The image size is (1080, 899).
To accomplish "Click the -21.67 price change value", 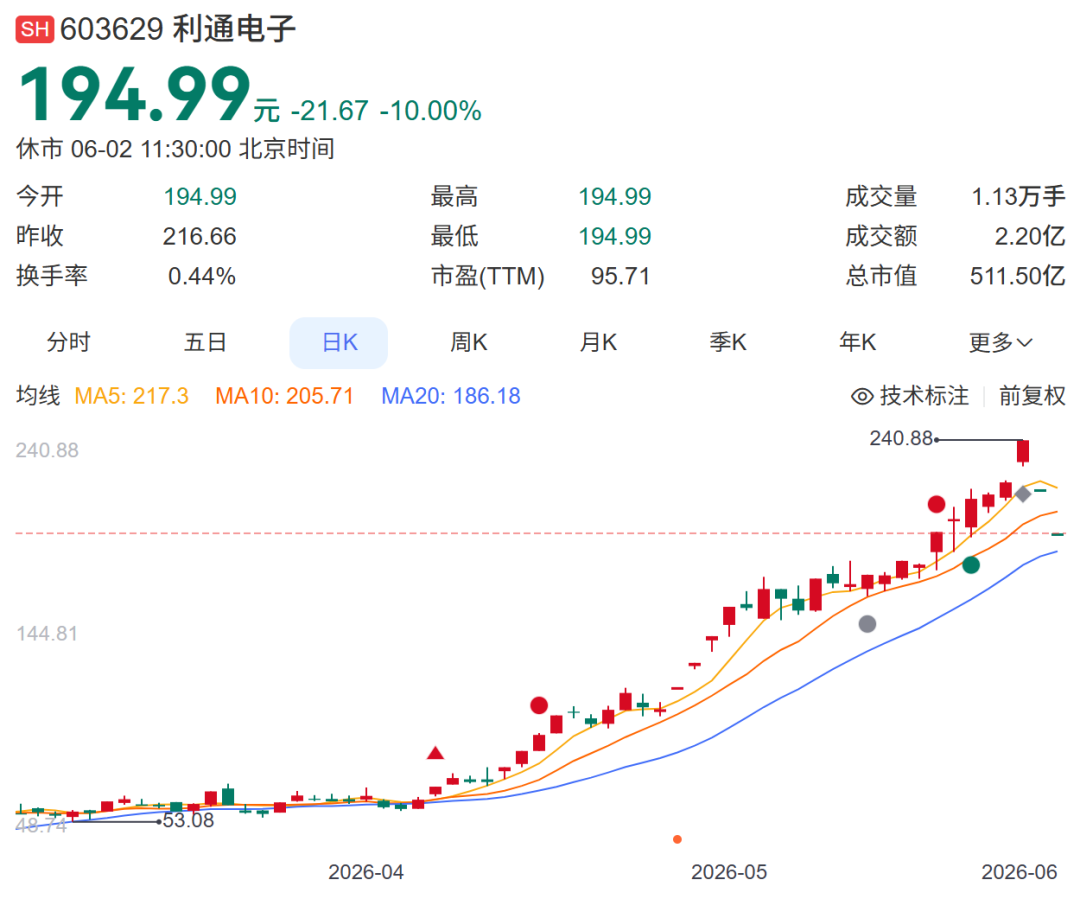I will (330, 111).
